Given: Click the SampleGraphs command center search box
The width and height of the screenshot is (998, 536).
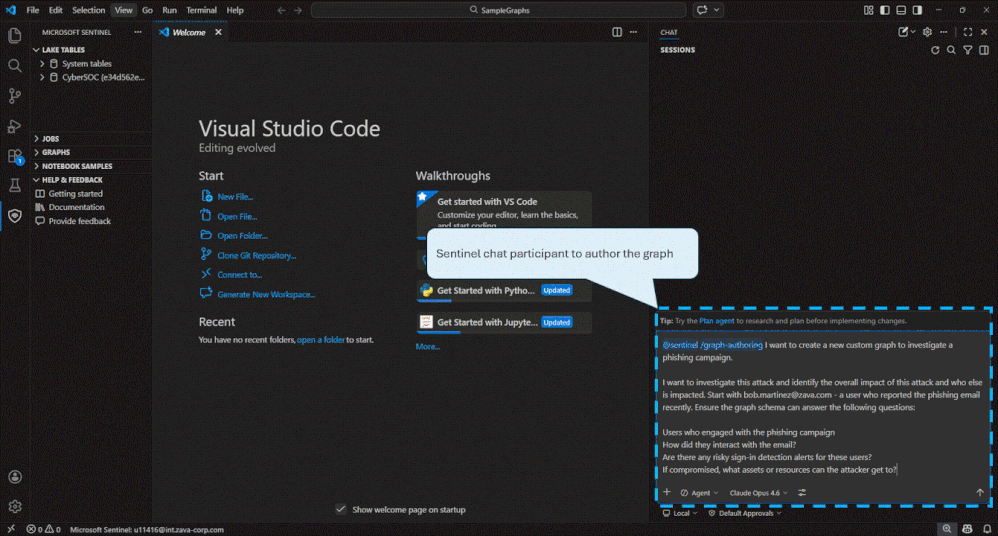Looking at the screenshot, I should tap(498, 10).
